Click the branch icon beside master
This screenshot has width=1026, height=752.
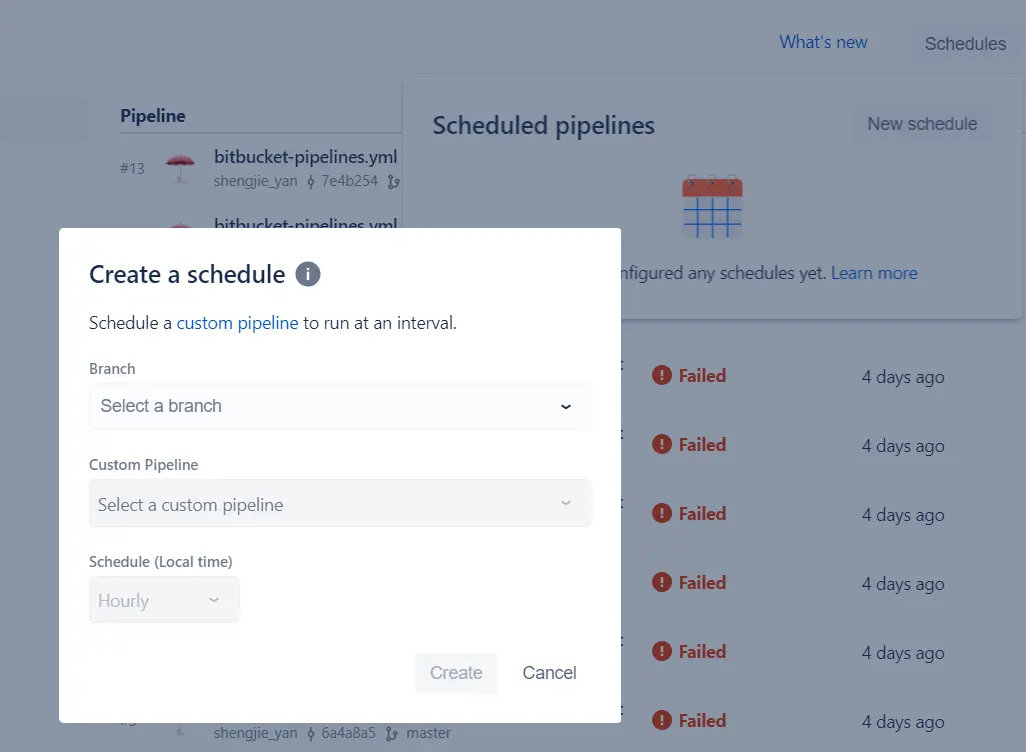click(392, 733)
